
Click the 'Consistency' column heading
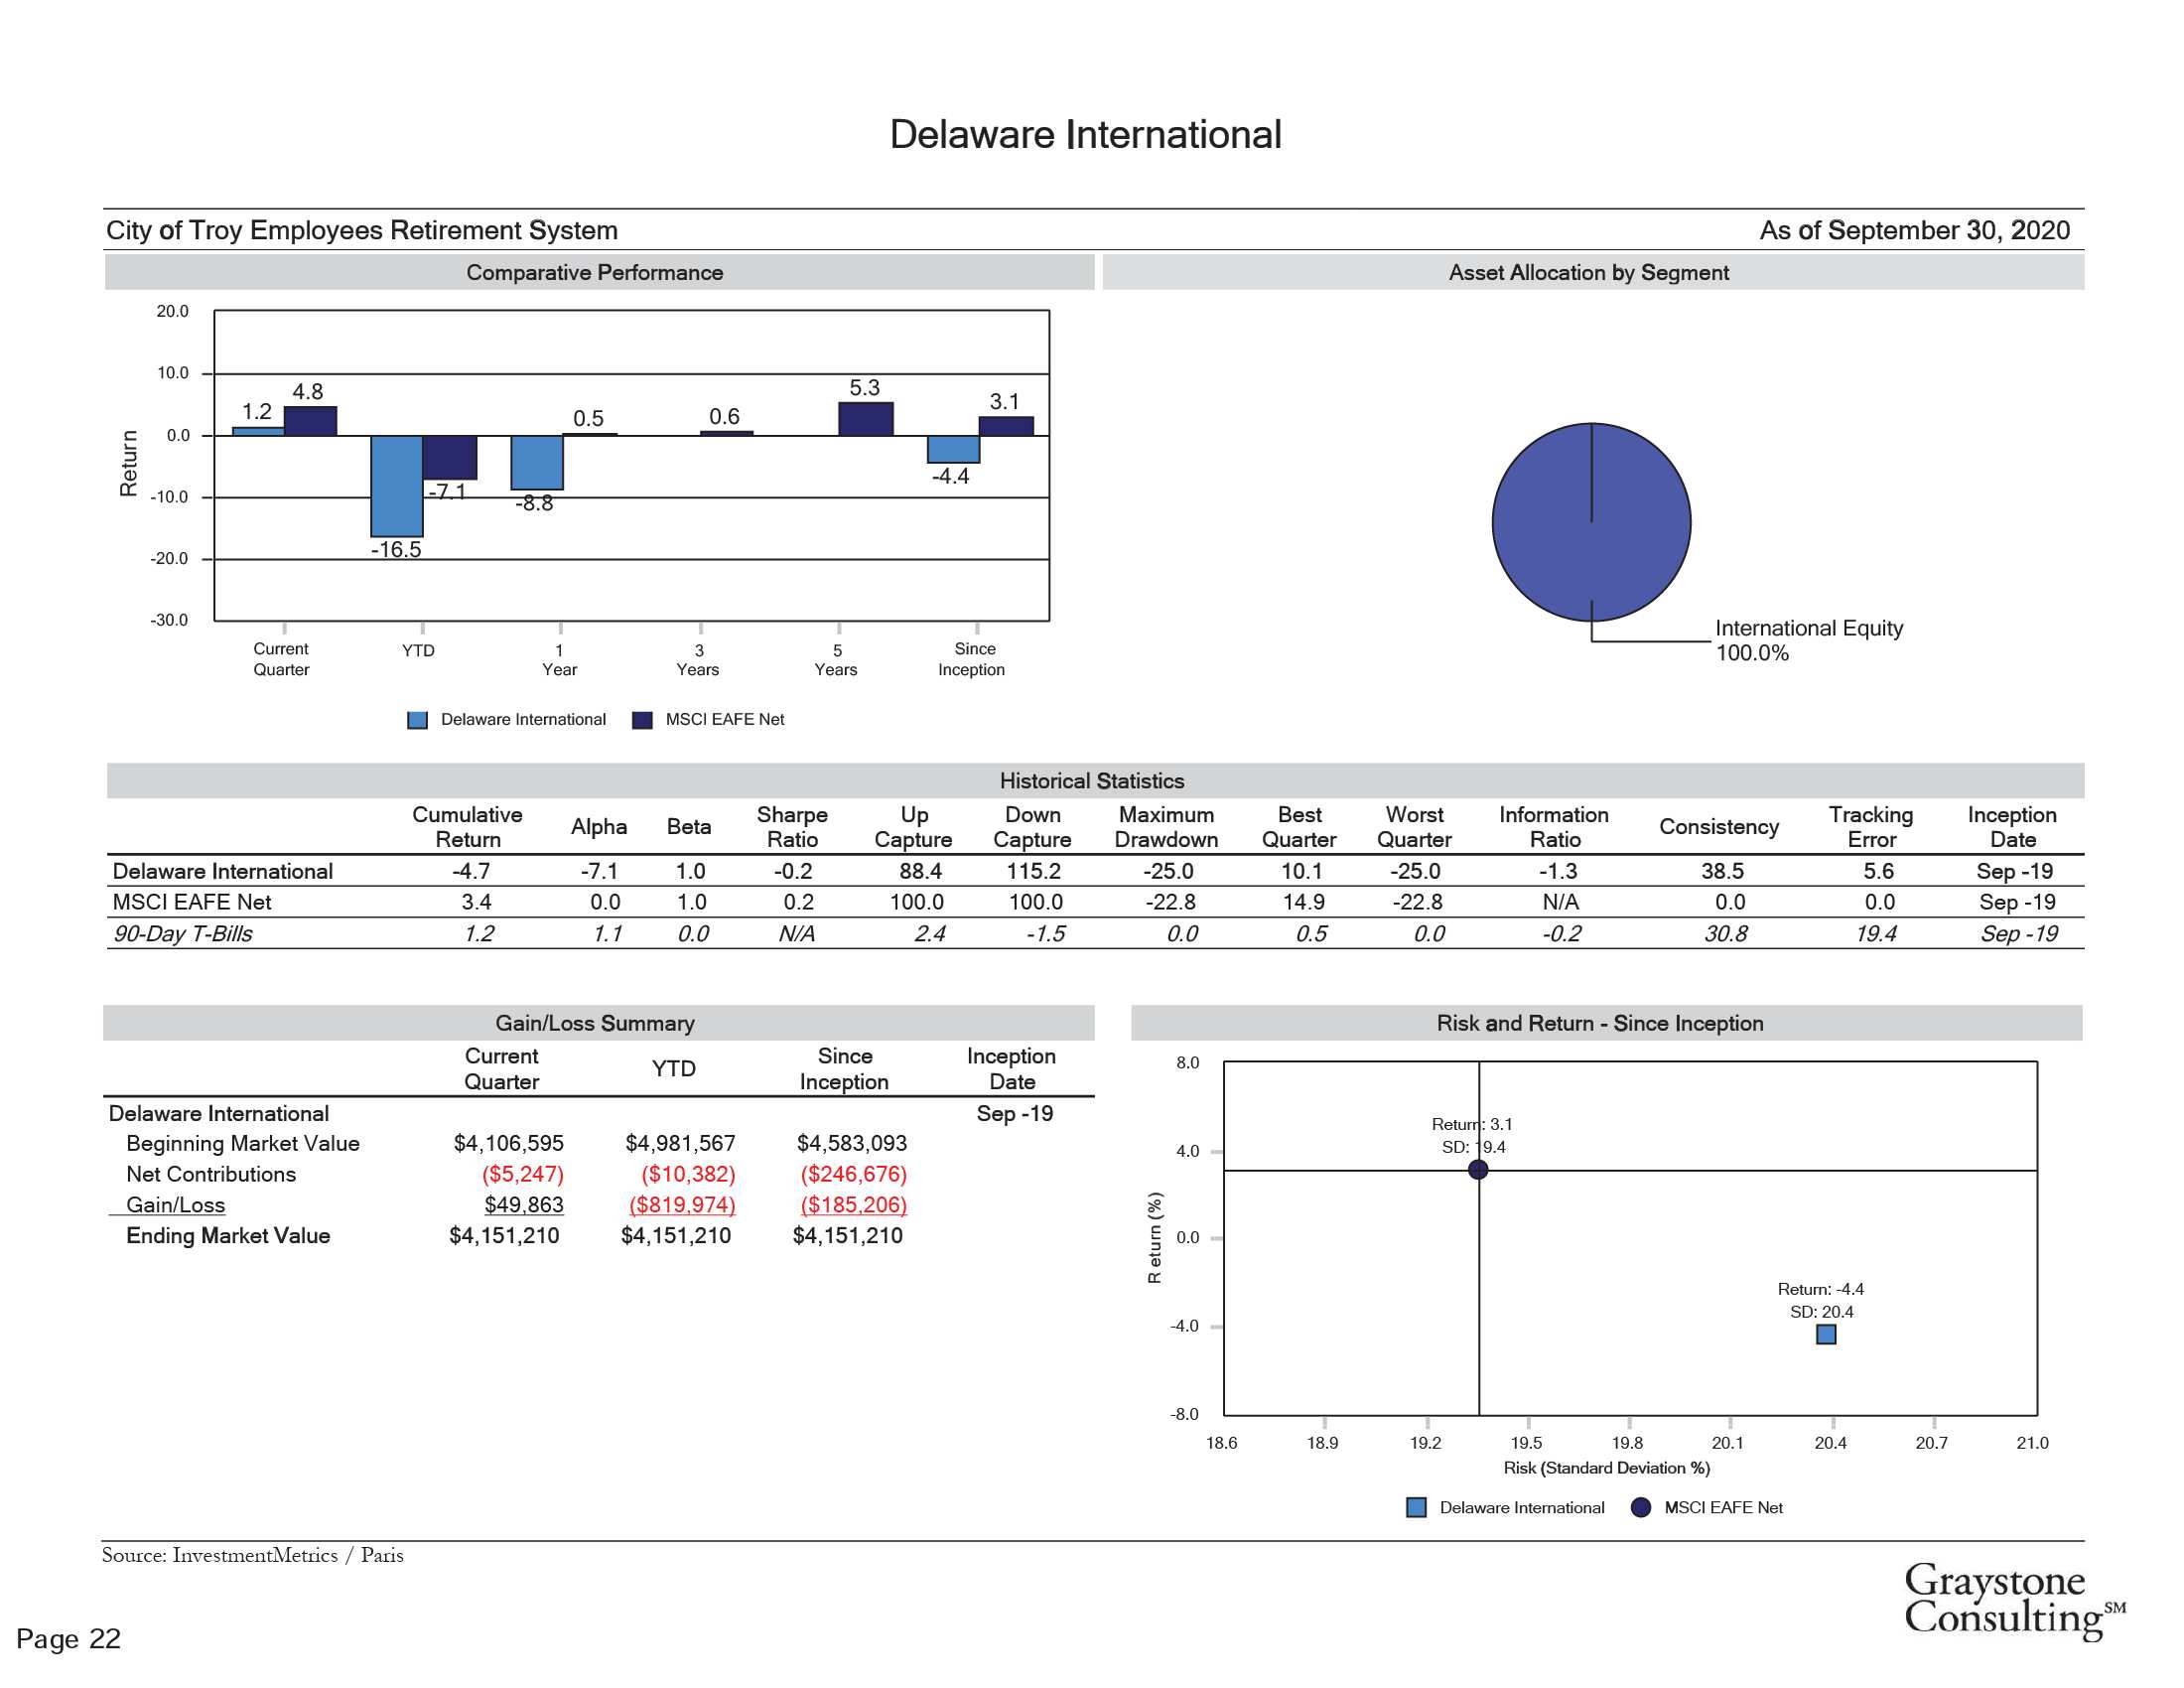(x=1719, y=827)
